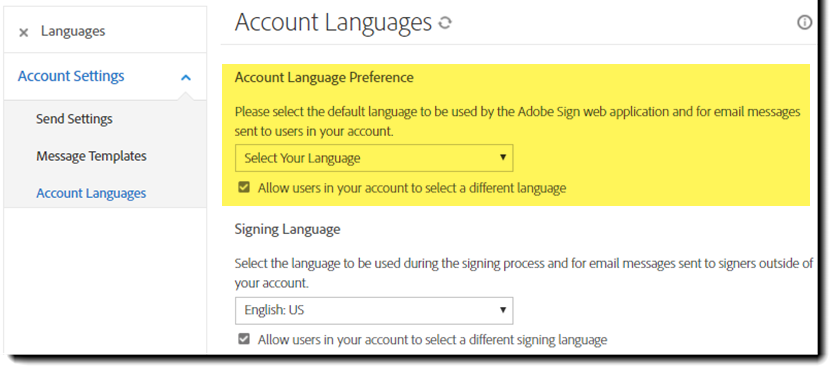Refresh the Account Languages page

pyautogui.click(x=445, y=23)
